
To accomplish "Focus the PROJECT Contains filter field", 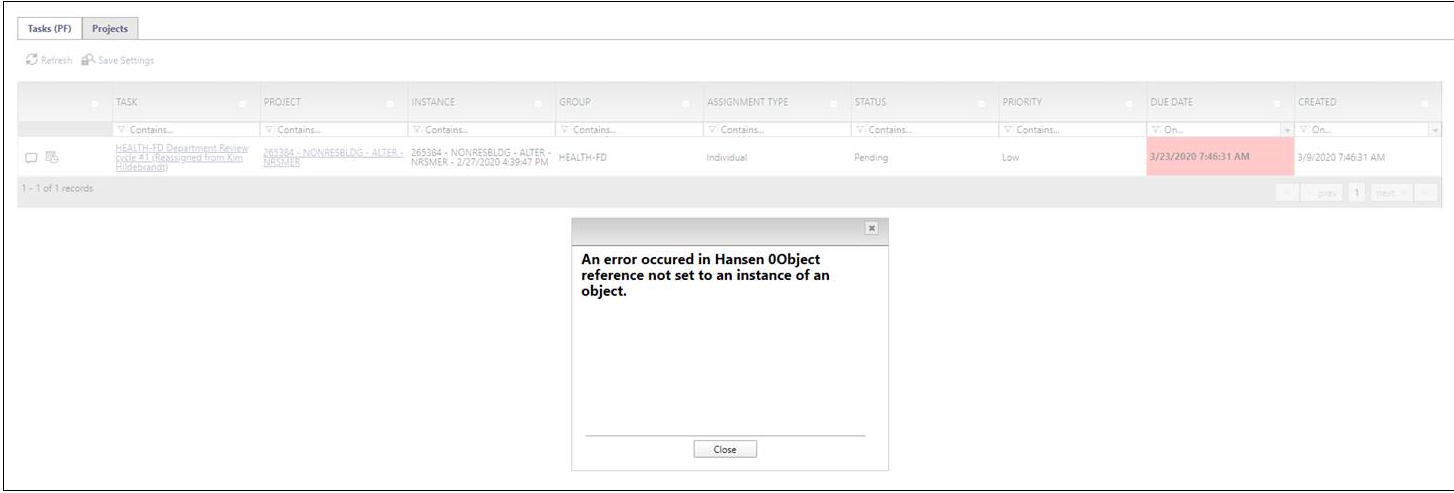I will coord(333,130).
